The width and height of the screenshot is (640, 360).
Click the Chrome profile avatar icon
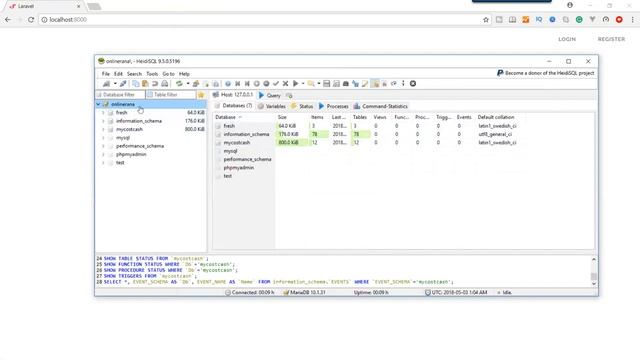(570, 5)
